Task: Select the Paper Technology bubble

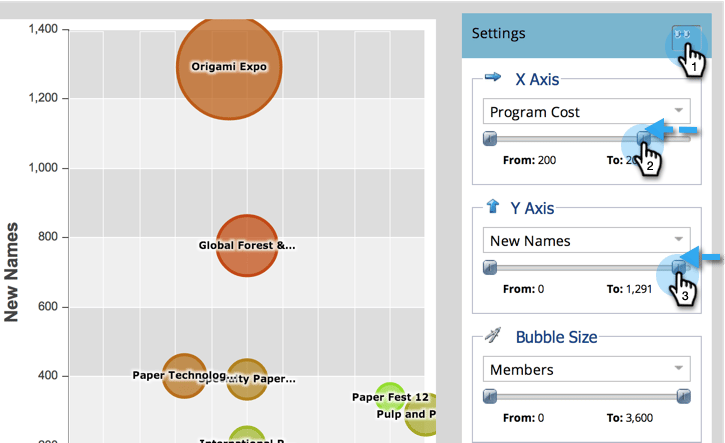Action: click(x=183, y=375)
